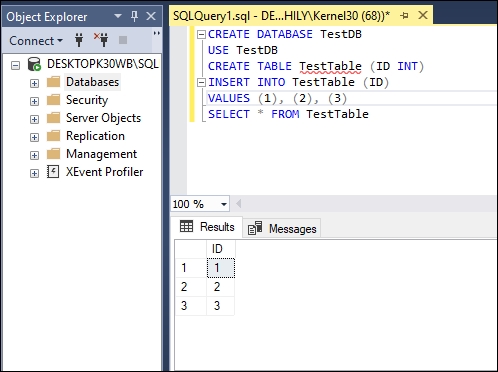Expand the Replication node

pyautogui.click(x=34, y=137)
